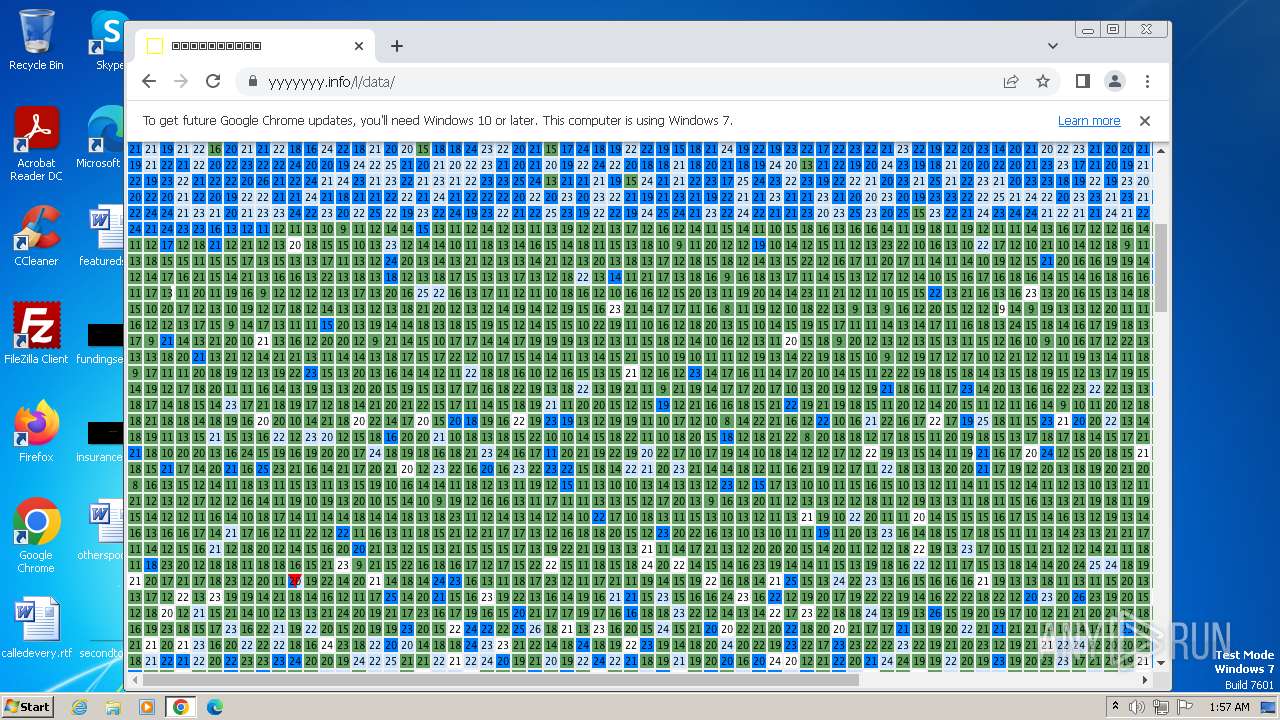Click the 1:57 AM clock
The width and height of the screenshot is (1280, 720).
click(1229, 707)
